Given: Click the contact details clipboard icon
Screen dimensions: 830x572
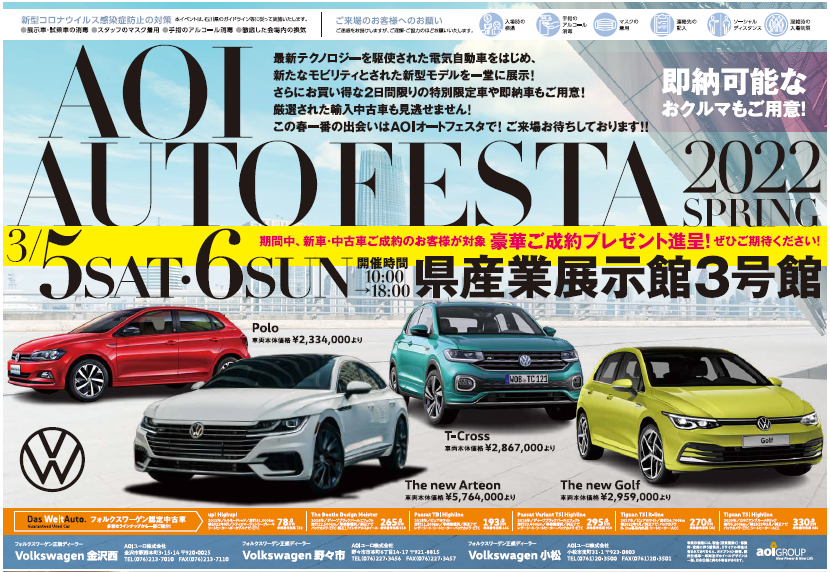Looking at the screenshot, I should point(662,24).
